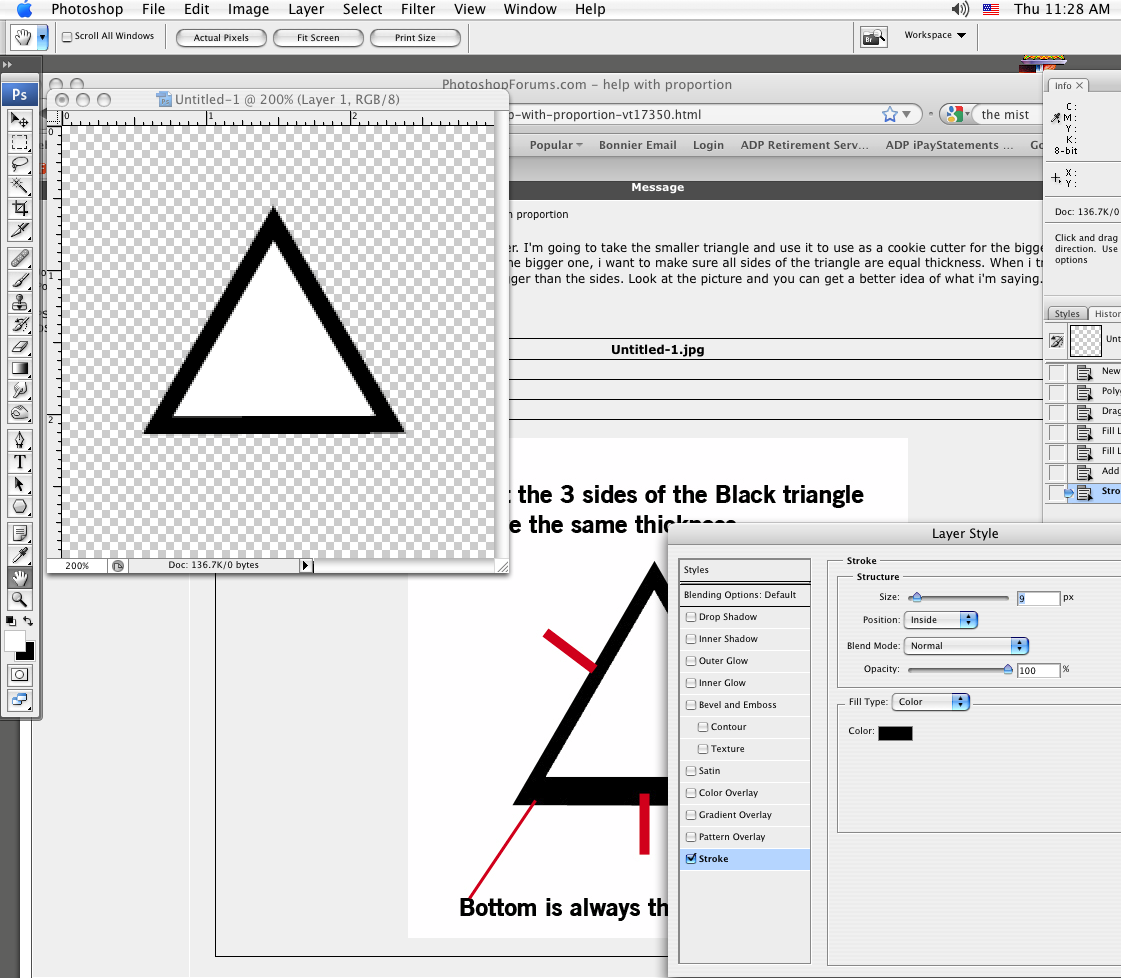Image resolution: width=1121 pixels, height=978 pixels.
Task: Enable the Scroll All Windows checkbox
Action: coord(67,37)
